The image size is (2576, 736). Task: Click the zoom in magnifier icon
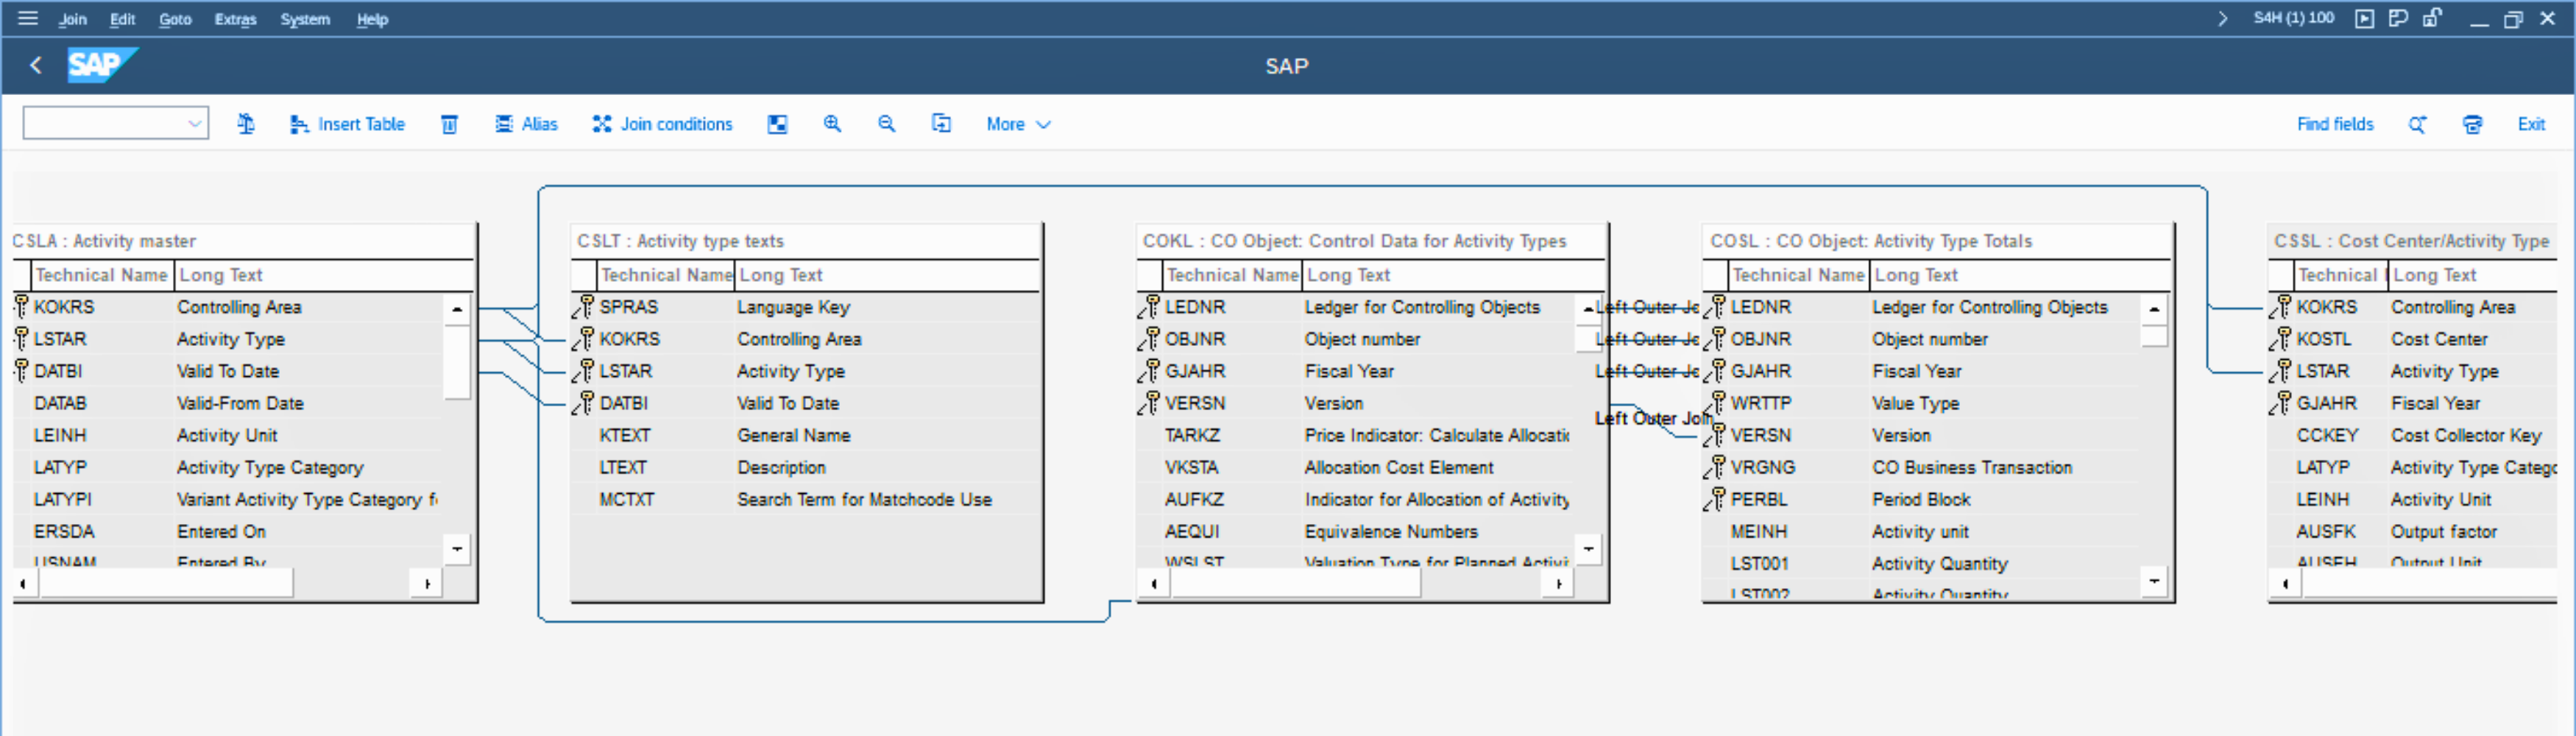click(x=832, y=124)
